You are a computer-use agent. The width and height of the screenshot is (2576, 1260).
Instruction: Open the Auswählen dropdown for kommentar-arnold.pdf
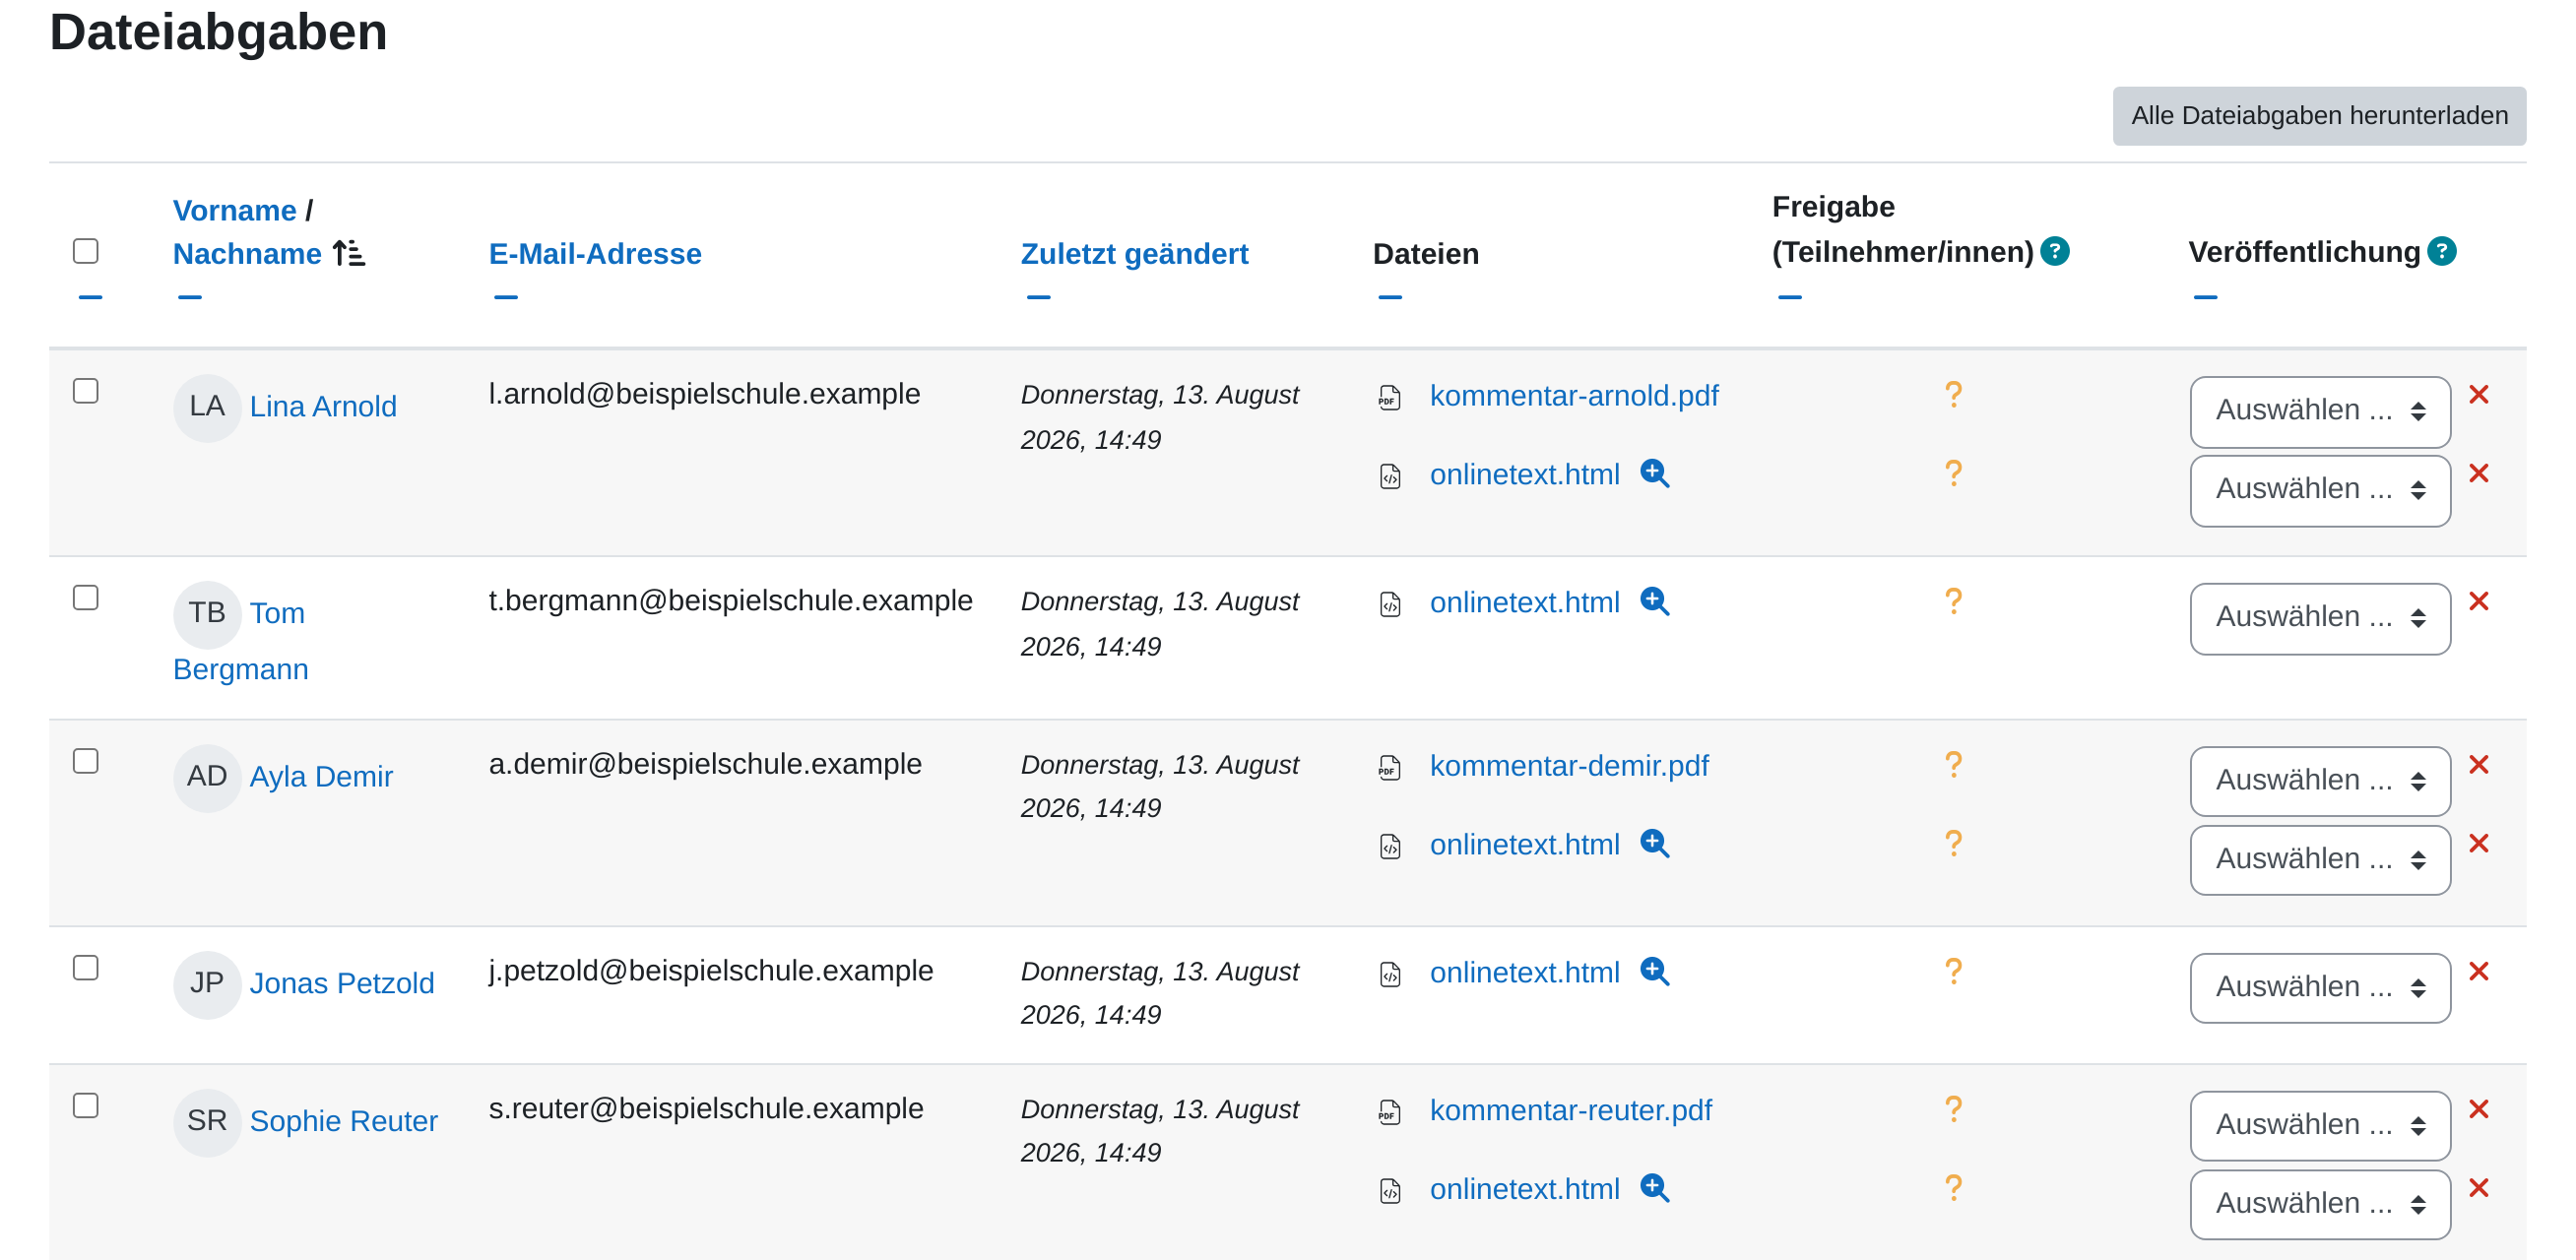click(2320, 411)
